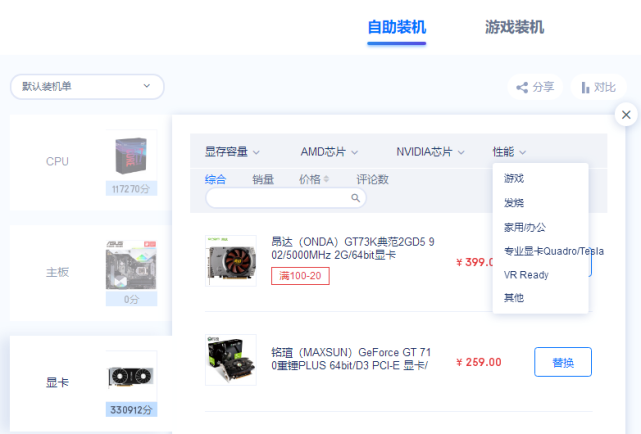Sort by 销量

(263, 179)
